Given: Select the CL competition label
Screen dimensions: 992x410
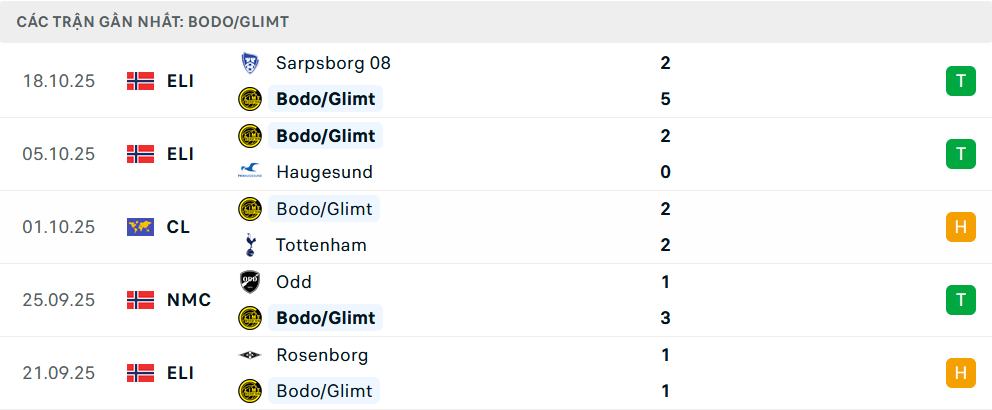Looking at the screenshot, I should pyautogui.click(x=179, y=227).
